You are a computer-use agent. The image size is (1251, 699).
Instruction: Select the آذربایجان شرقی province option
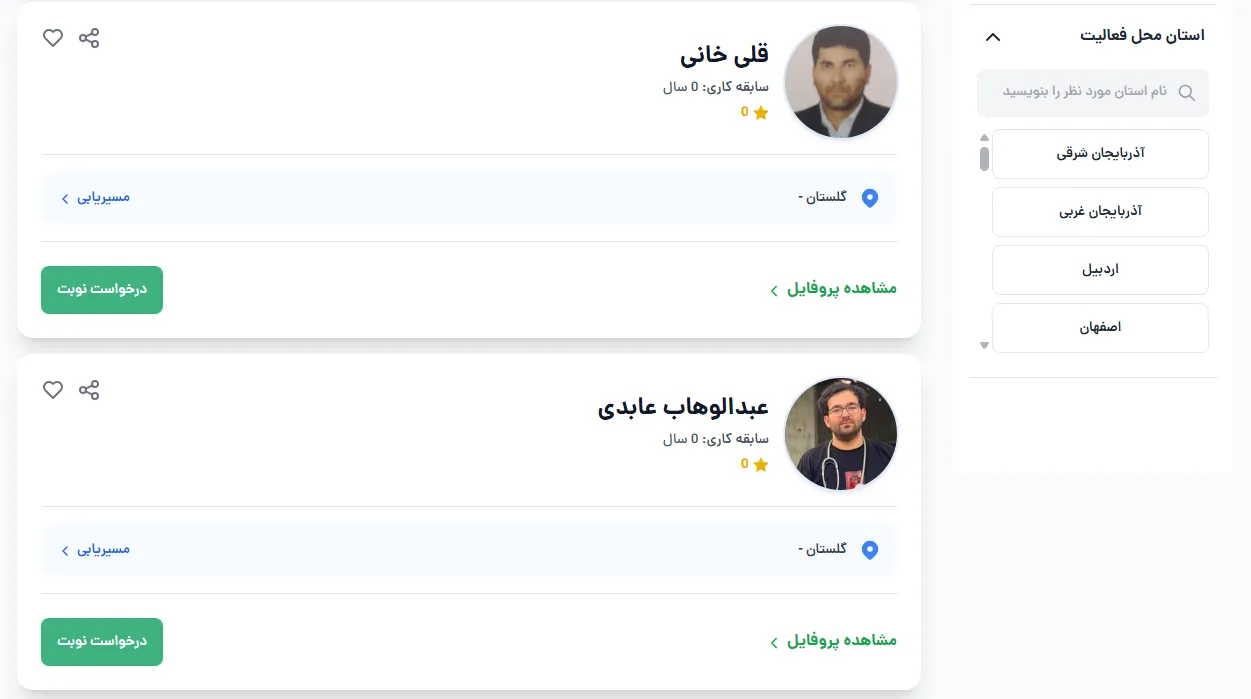click(1100, 154)
